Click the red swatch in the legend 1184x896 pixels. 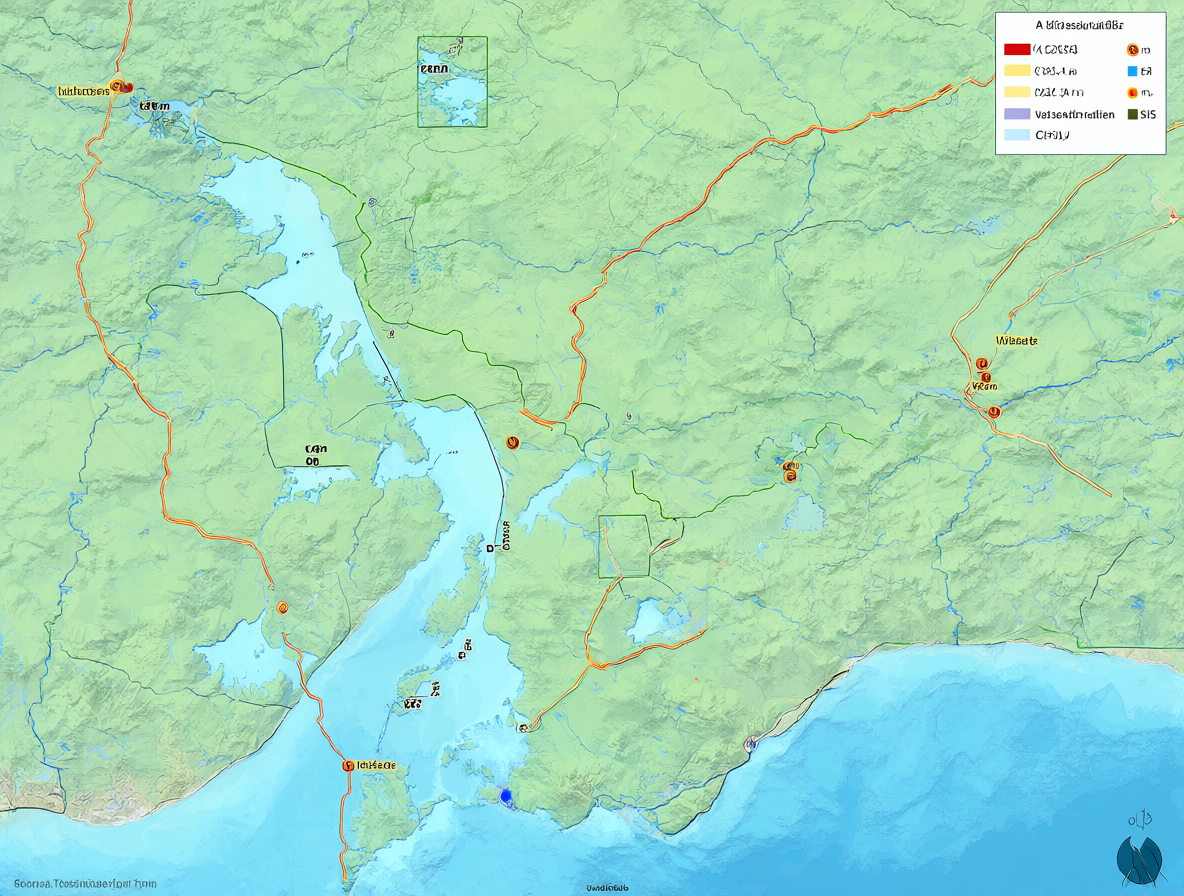(x=1017, y=50)
